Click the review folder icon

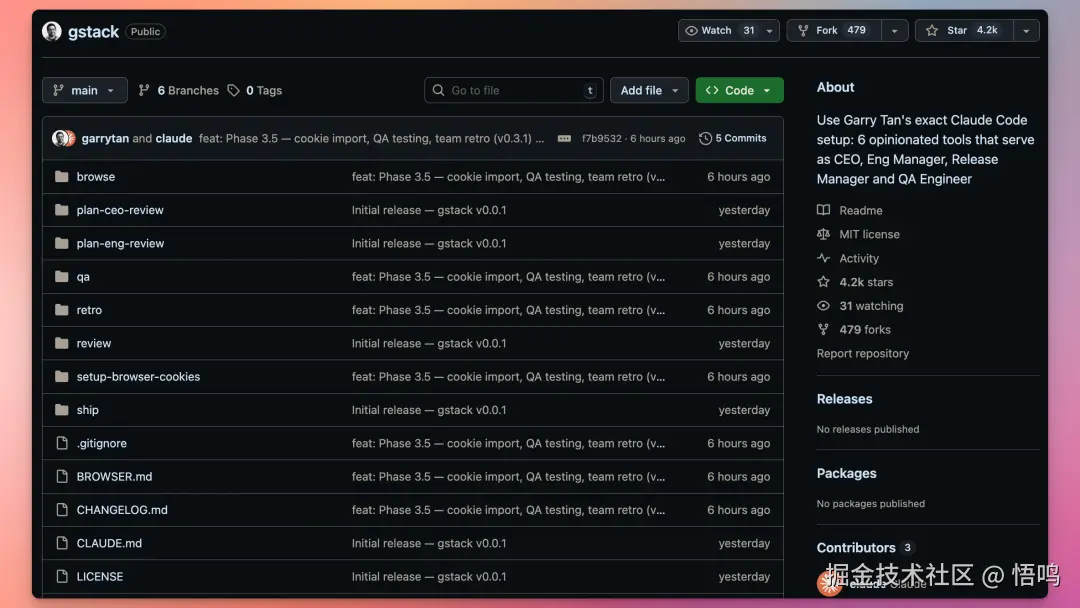pyautogui.click(x=61, y=343)
